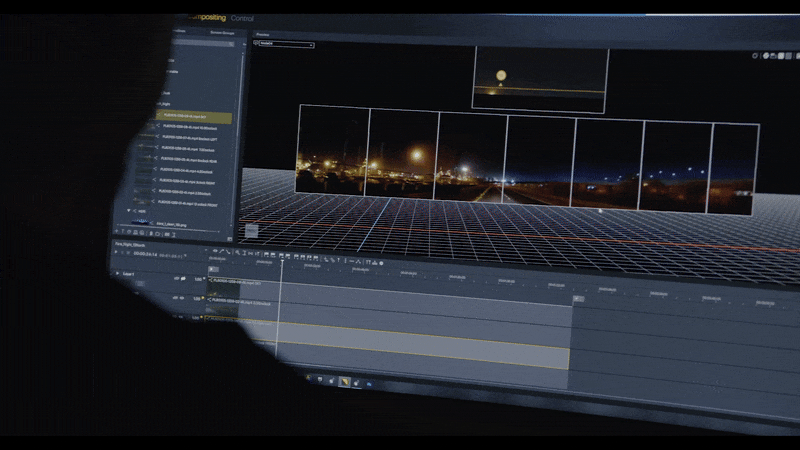The height and width of the screenshot is (450, 800).
Task: Collapse the group triangle below the mp4 files
Action: 129,210
